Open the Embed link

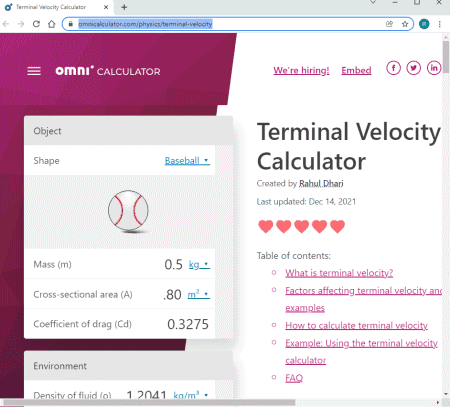(356, 70)
